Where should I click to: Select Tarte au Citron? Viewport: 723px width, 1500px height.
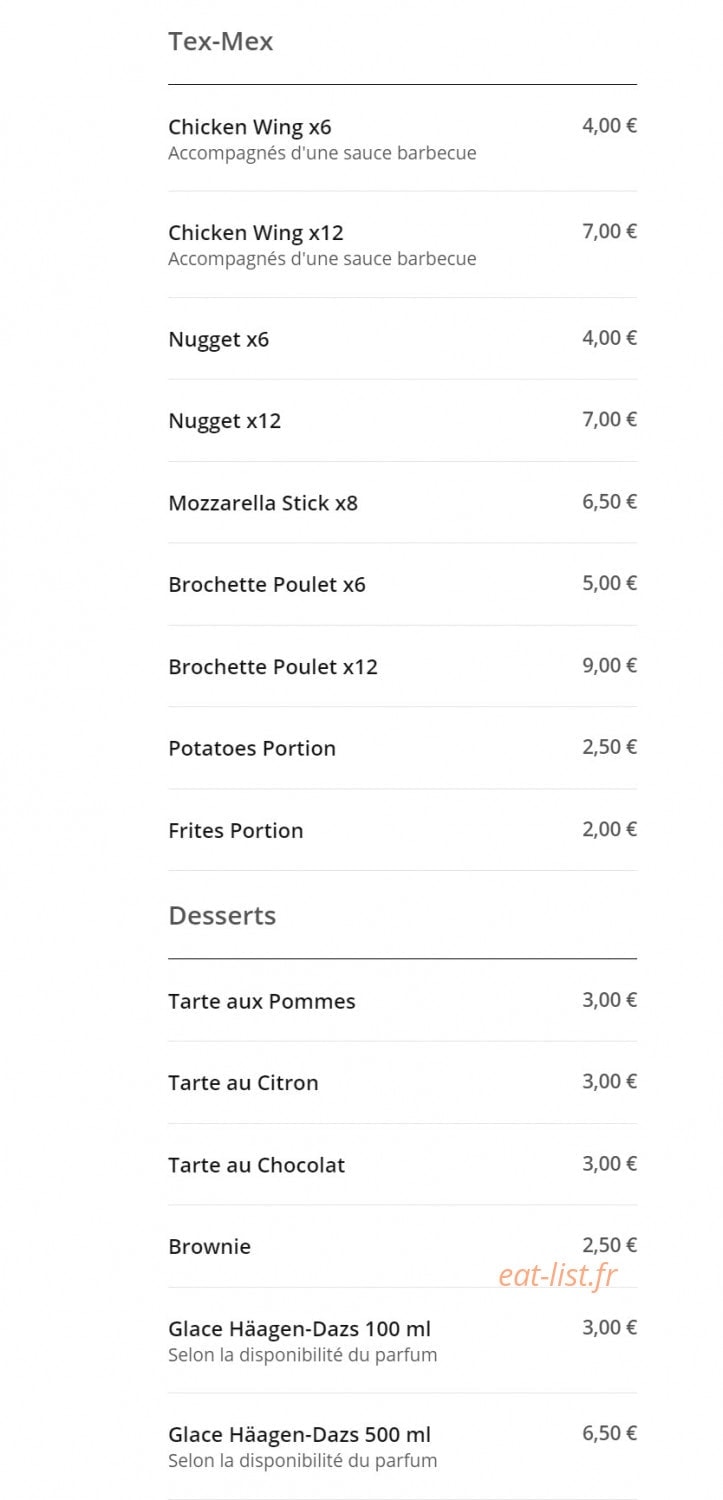402,1083
